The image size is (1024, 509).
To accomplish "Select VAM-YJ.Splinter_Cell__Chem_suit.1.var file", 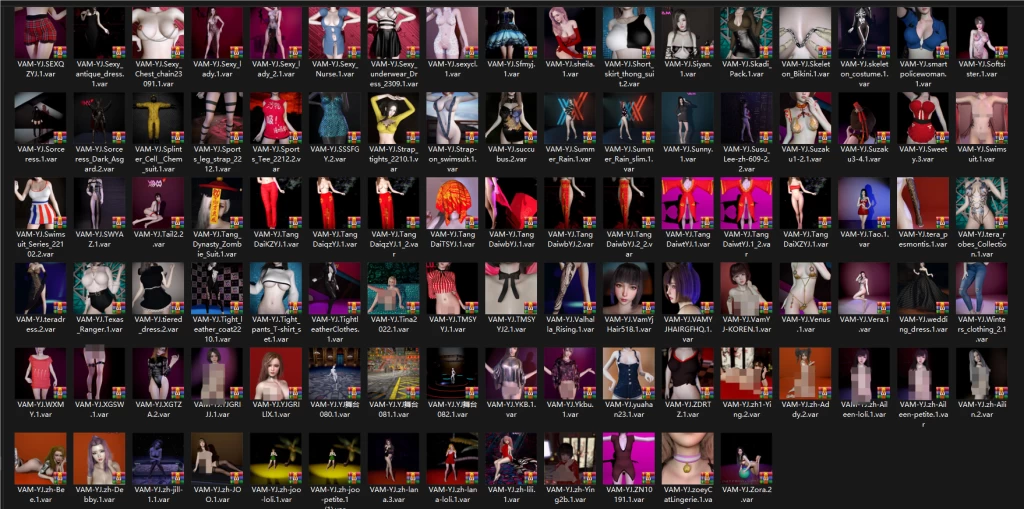I will coord(158,118).
